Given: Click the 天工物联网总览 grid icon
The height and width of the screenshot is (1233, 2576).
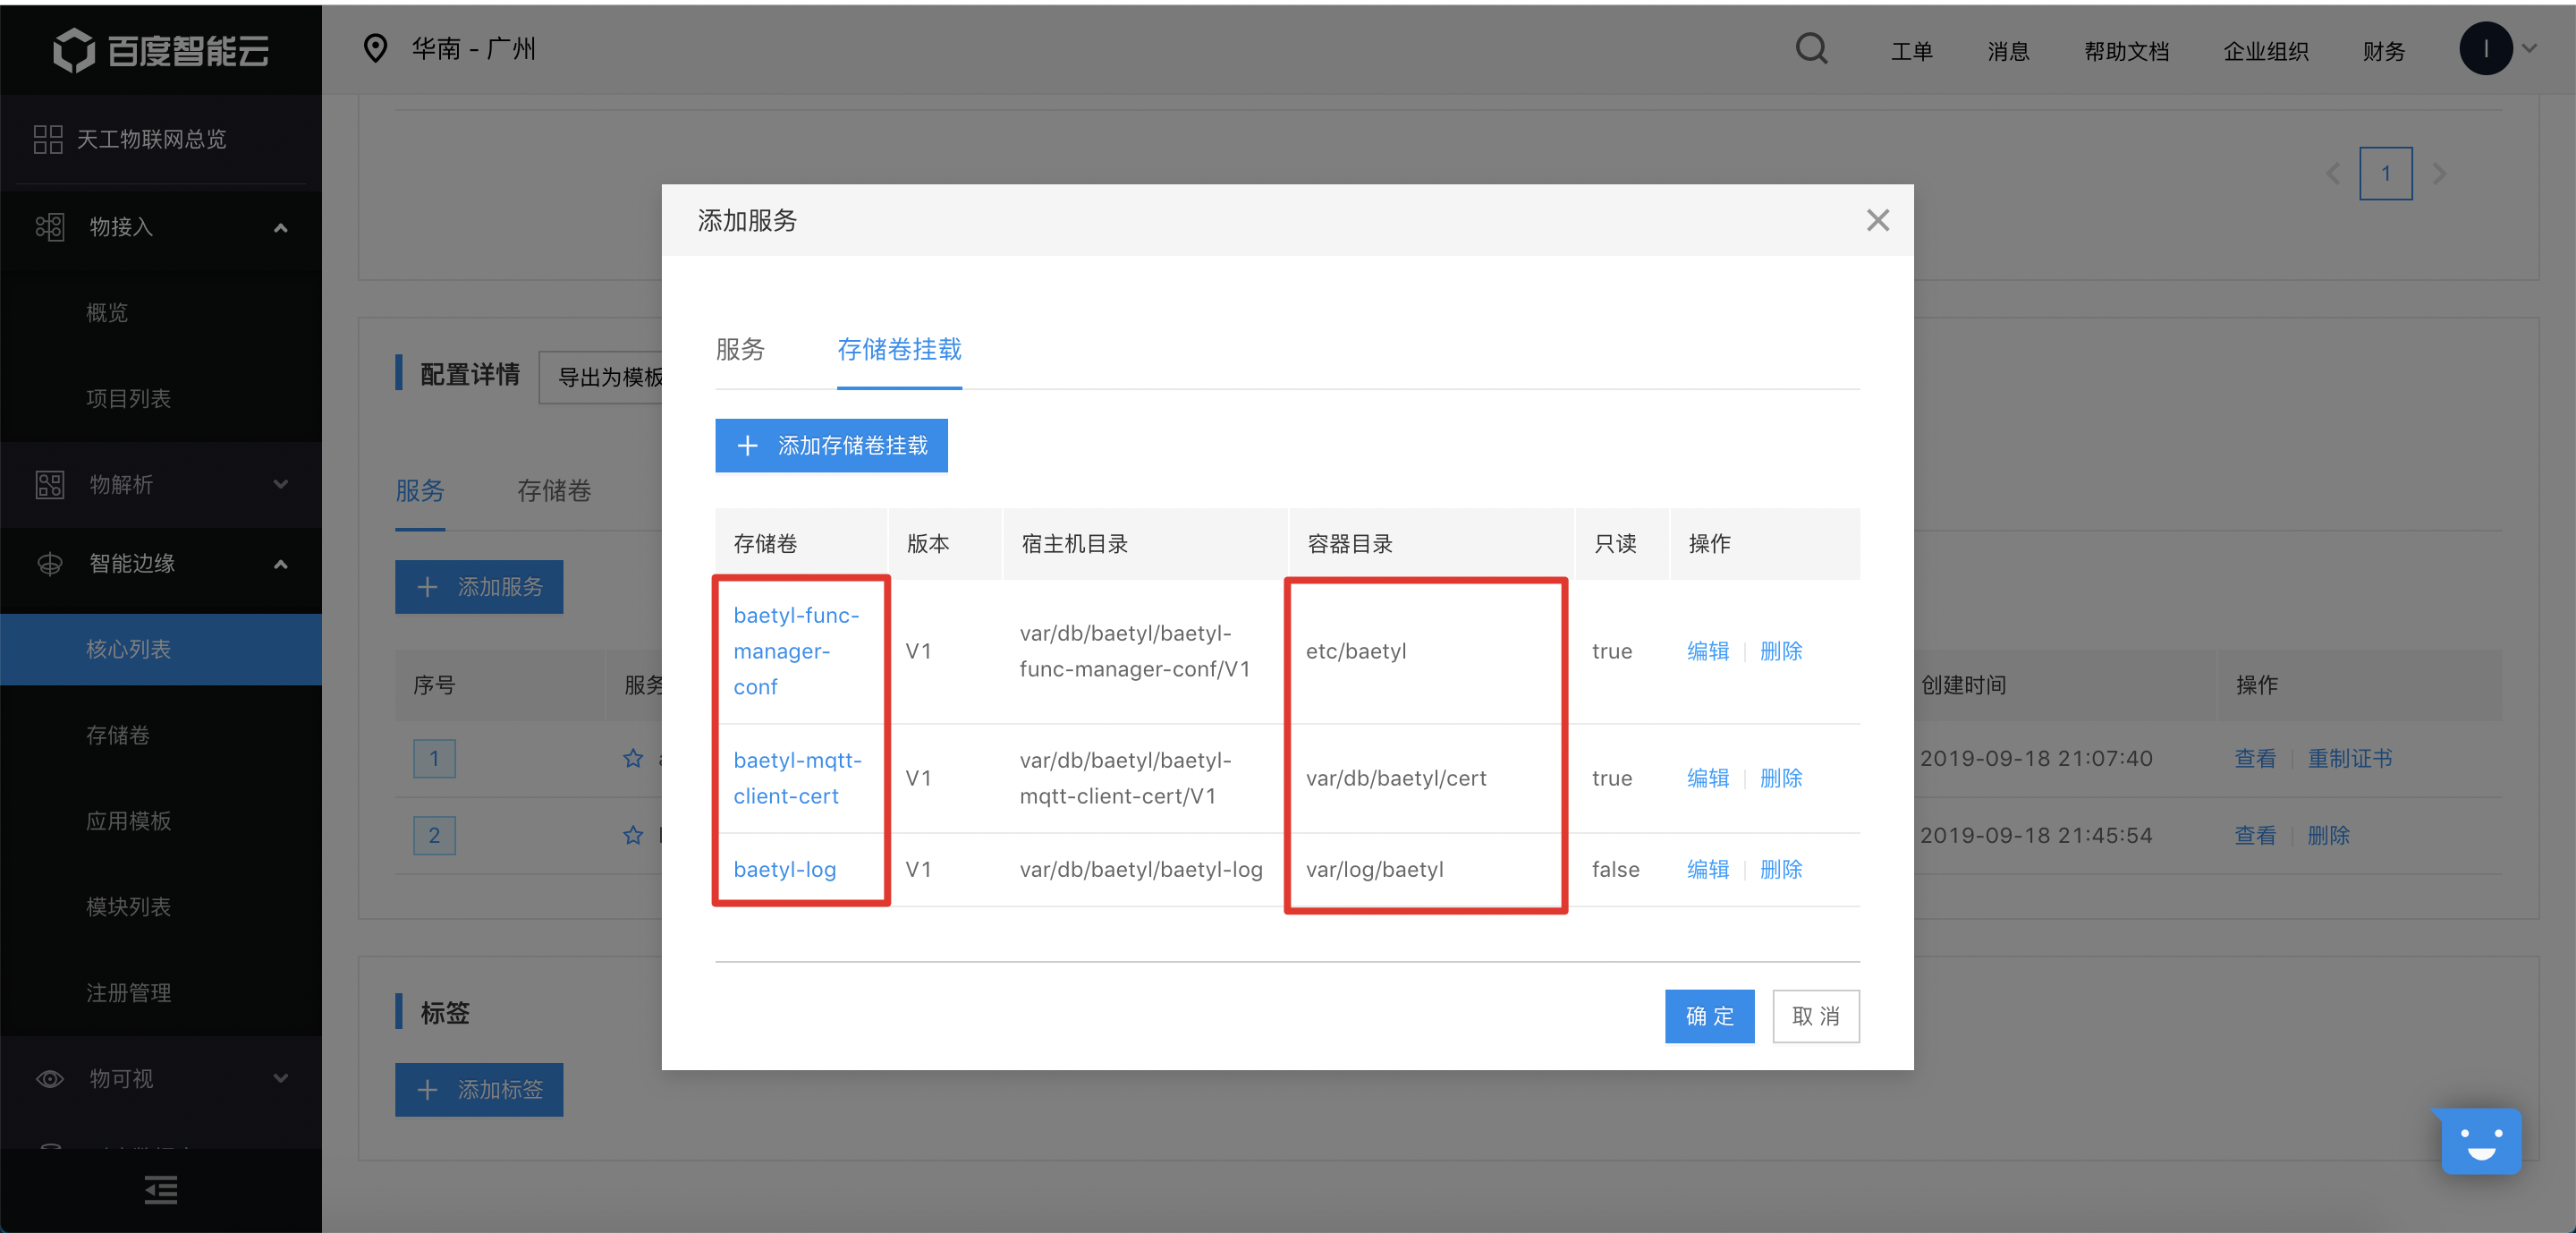Looking at the screenshot, I should 48,139.
